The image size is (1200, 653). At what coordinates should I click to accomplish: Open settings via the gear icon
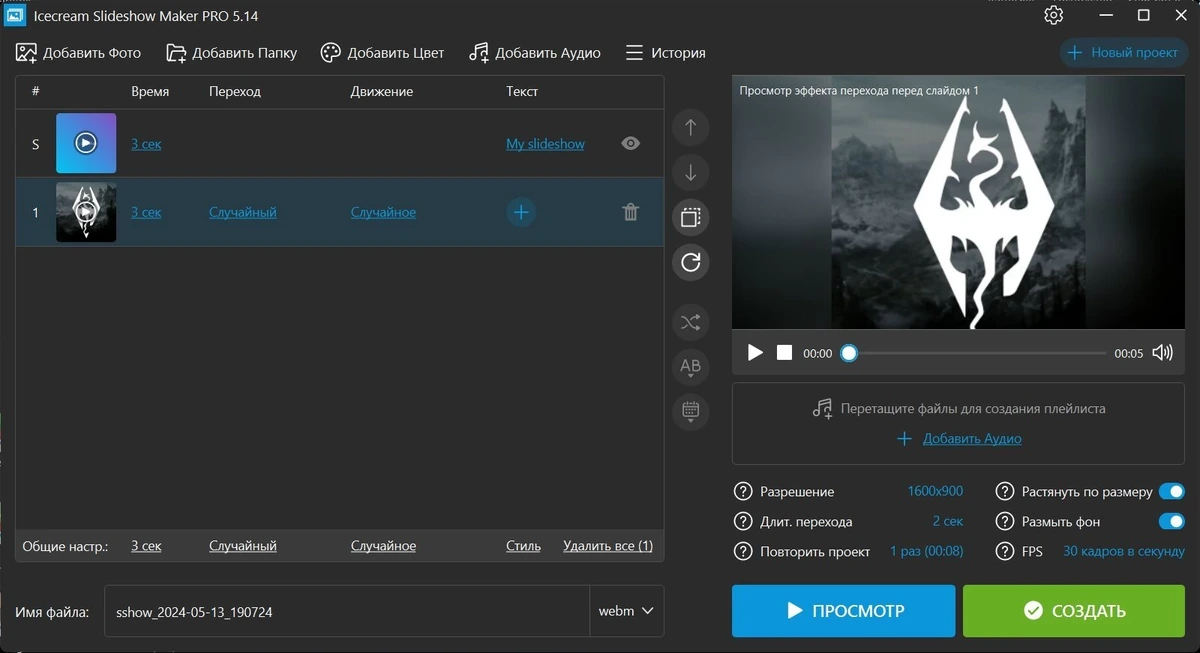[x=1053, y=16]
